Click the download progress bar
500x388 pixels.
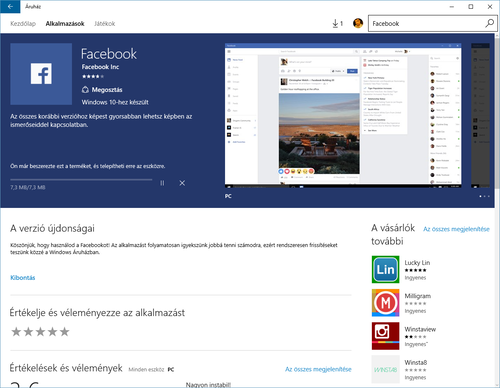[x=81, y=180]
